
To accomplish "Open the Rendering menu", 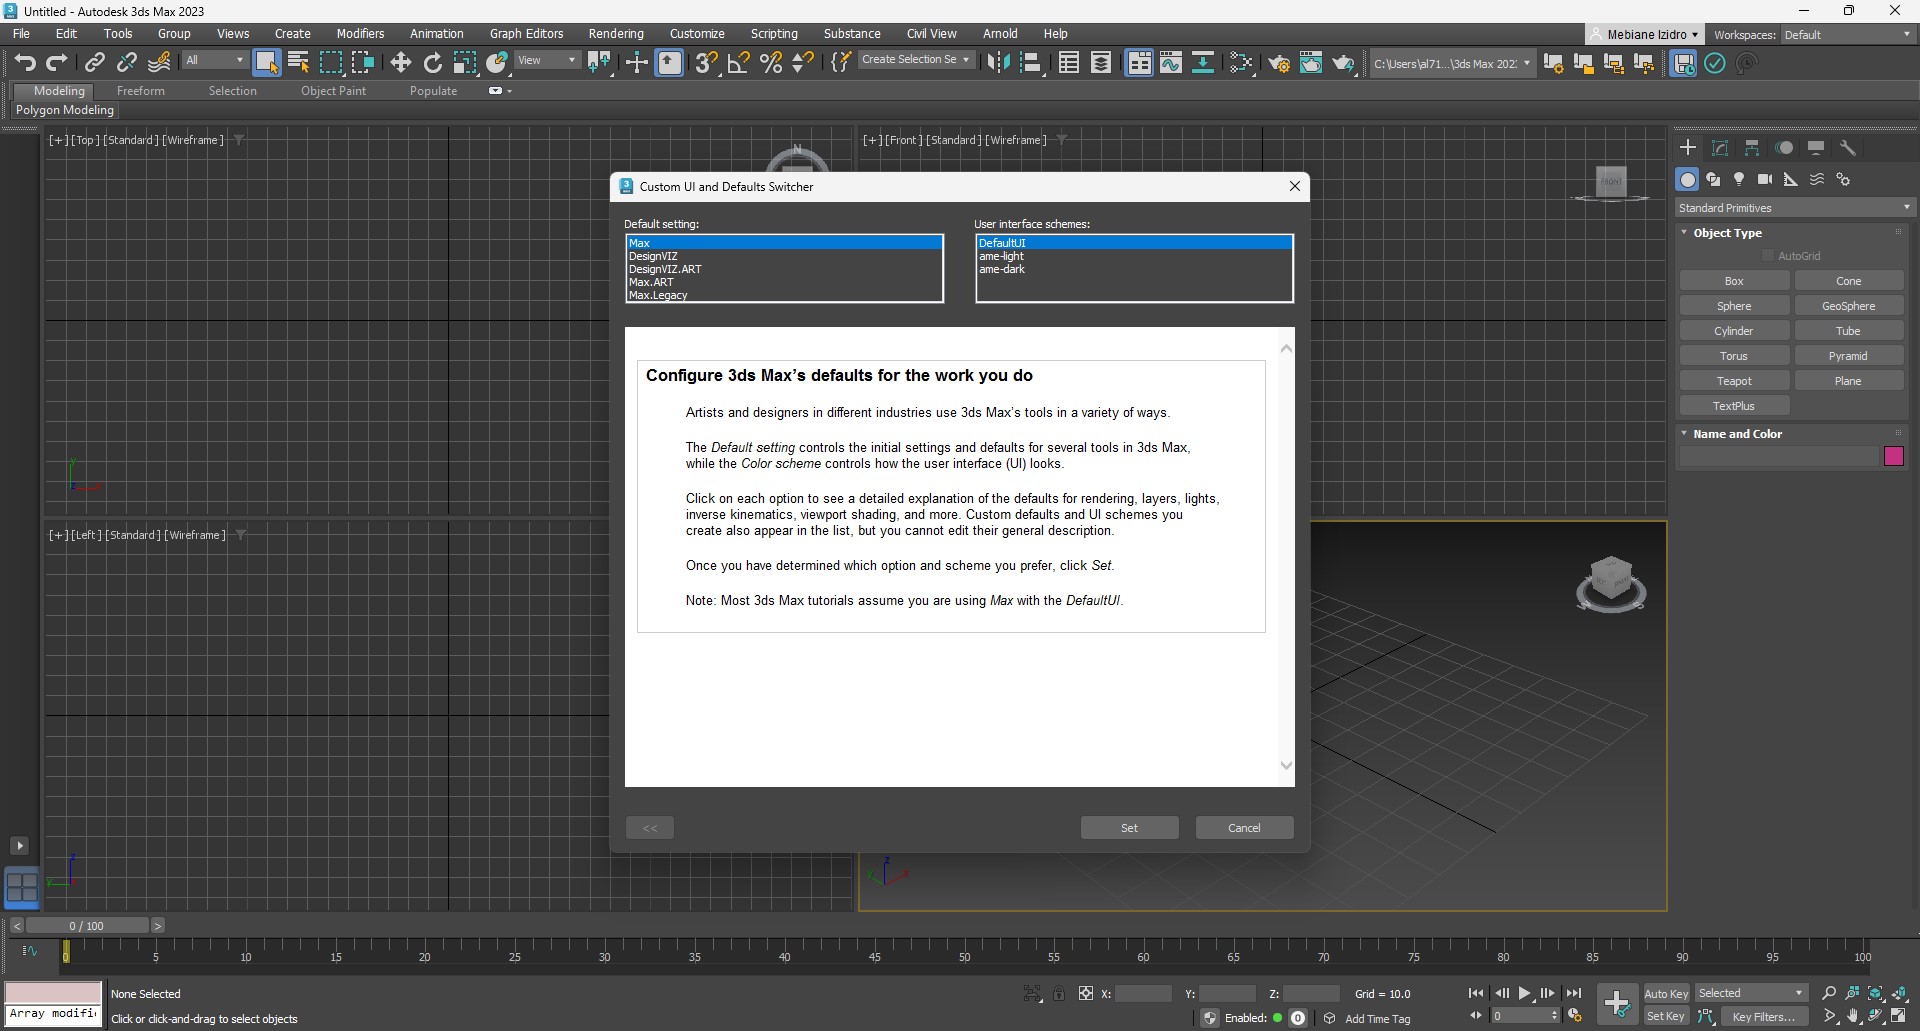I will click(x=615, y=33).
